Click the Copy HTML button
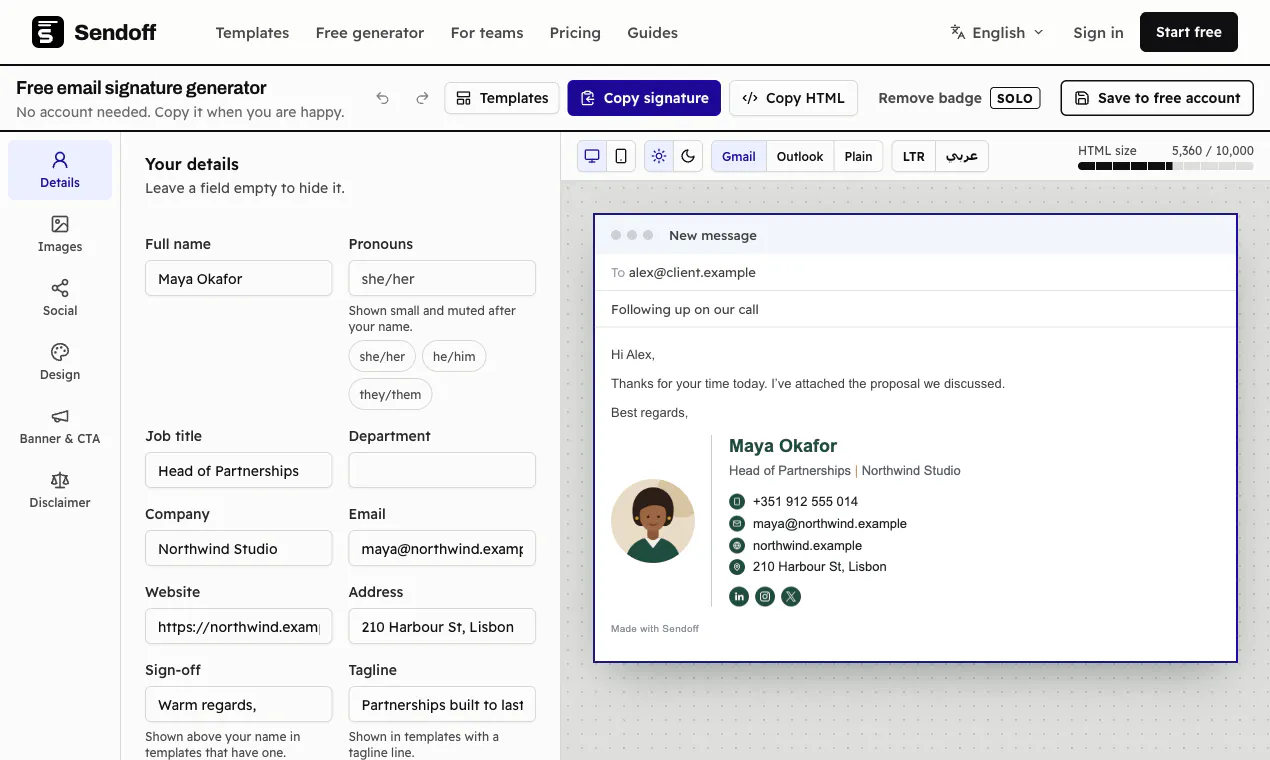The height and width of the screenshot is (760, 1270). 793,98
